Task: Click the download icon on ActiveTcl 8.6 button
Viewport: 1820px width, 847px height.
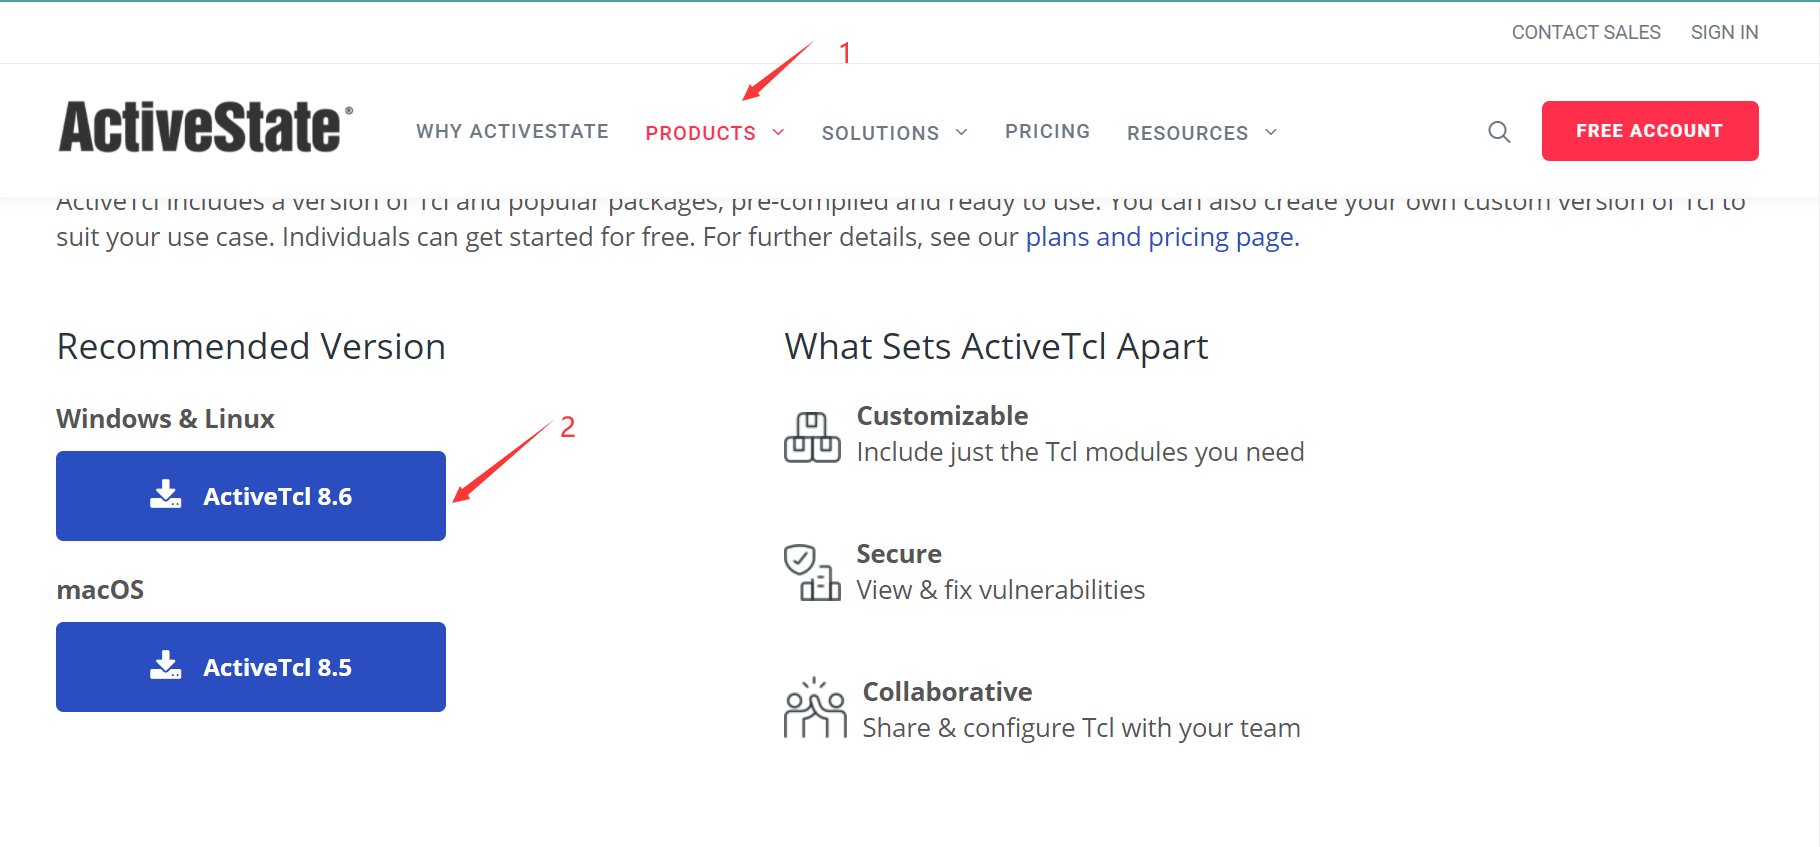Action: pos(165,495)
